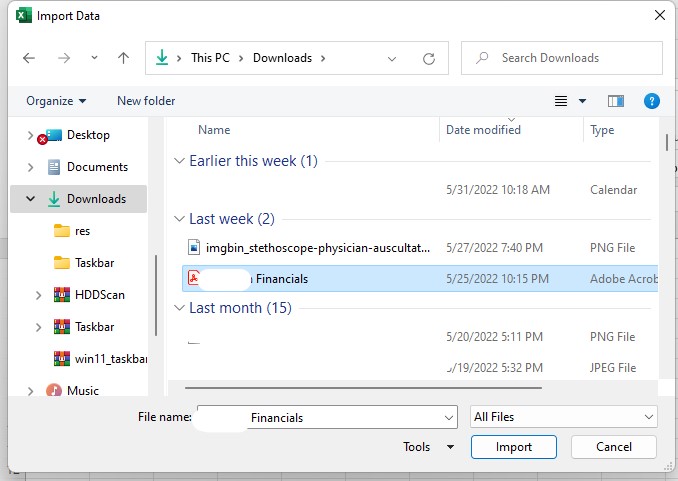This screenshot has width=678, height=481.
Task: Select the PNG file dated 5/20/2022
Action: [419, 337]
